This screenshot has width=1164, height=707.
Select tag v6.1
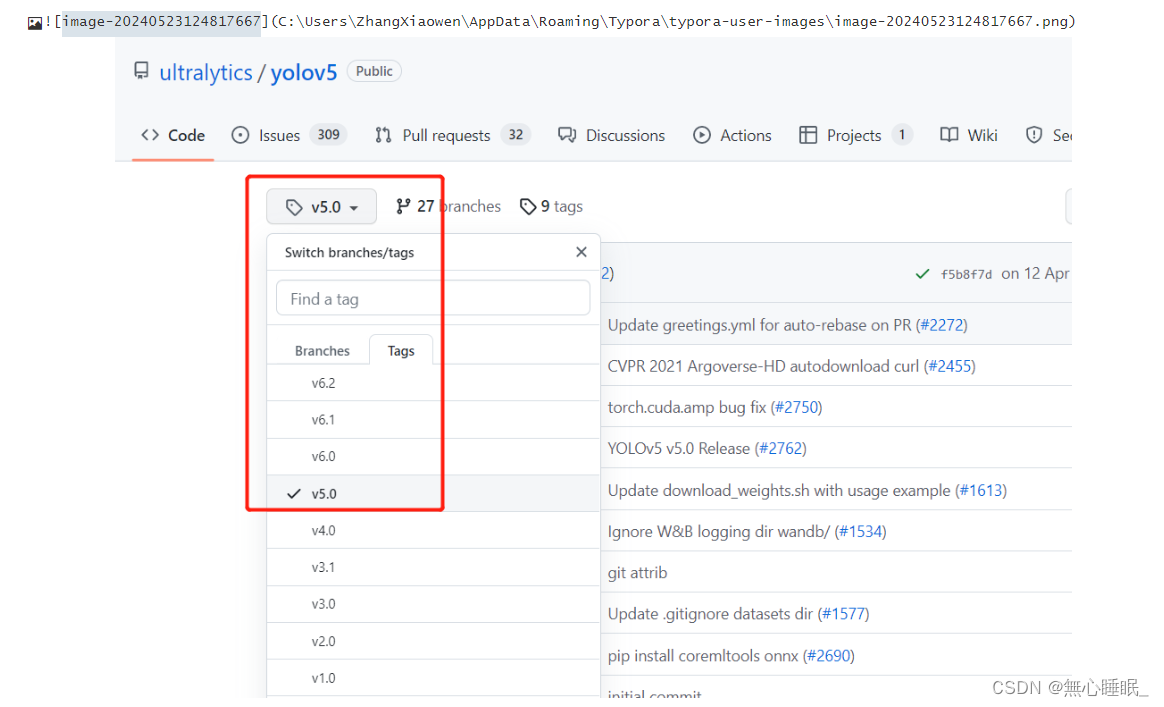click(433, 420)
